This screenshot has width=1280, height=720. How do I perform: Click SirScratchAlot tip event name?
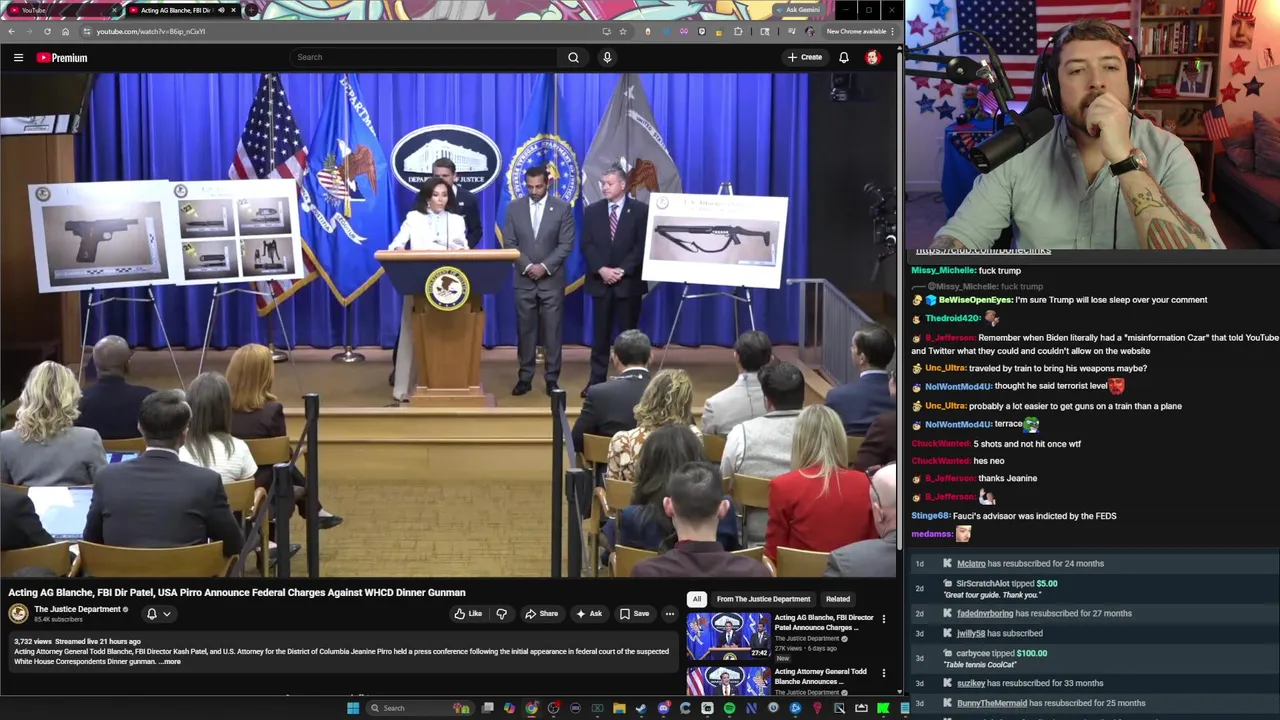tap(983, 583)
